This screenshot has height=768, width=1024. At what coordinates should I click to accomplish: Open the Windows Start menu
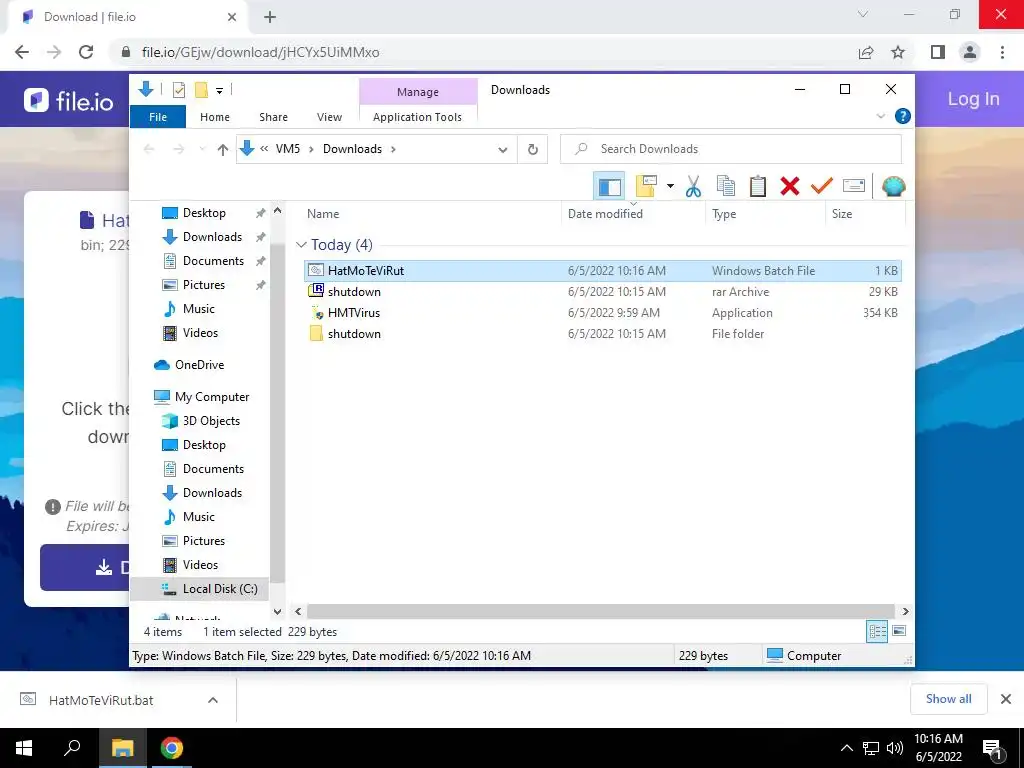click(24, 748)
